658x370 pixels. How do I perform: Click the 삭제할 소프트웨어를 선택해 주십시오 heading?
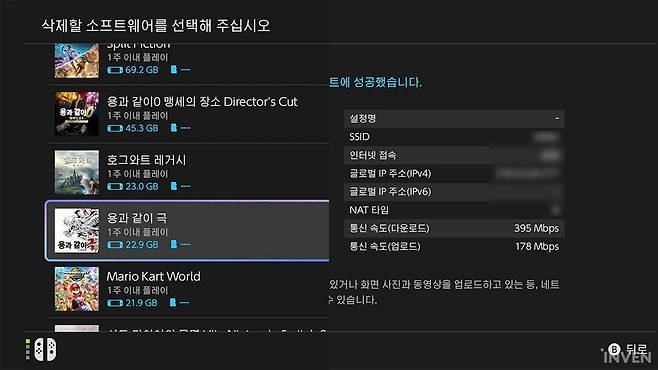[156, 26]
